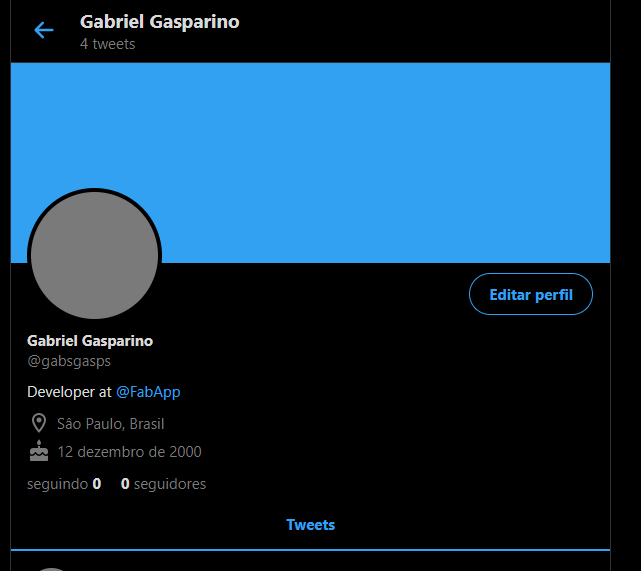Click the header title Gabriel Gasparino
The height and width of the screenshot is (571, 641).
point(159,22)
